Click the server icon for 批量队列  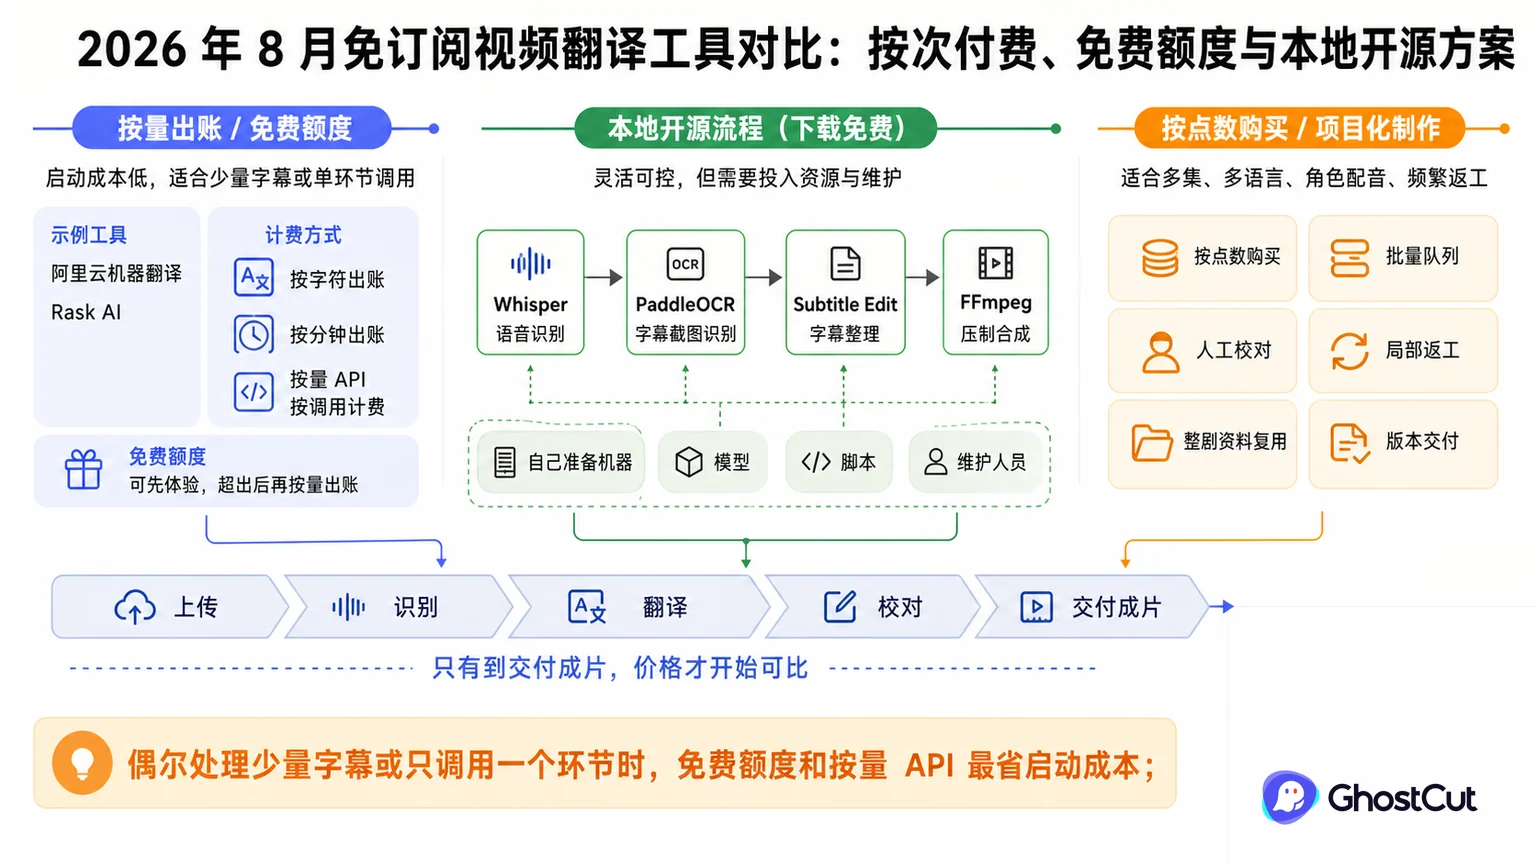1349,257
